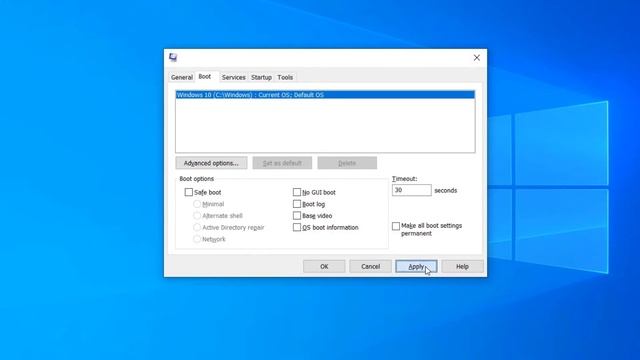The width and height of the screenshot is (640, 360).
Task: Check Make all boot settings permanent
Action: (x=396, y=226)
